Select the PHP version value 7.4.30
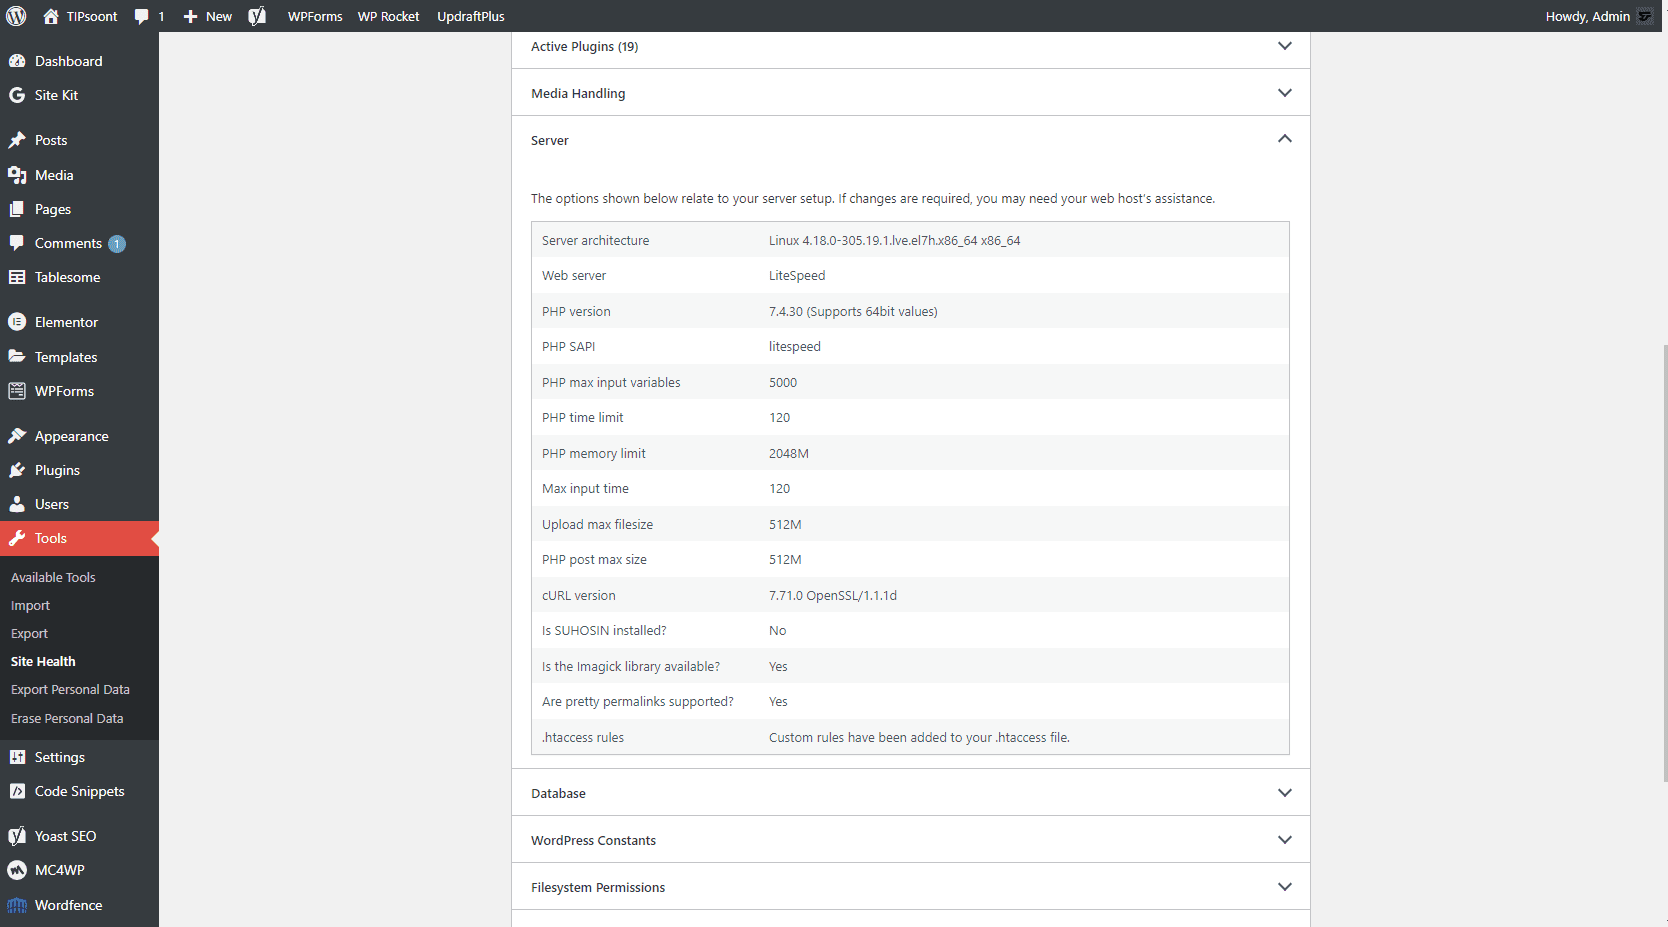 (x=853, y=311)
